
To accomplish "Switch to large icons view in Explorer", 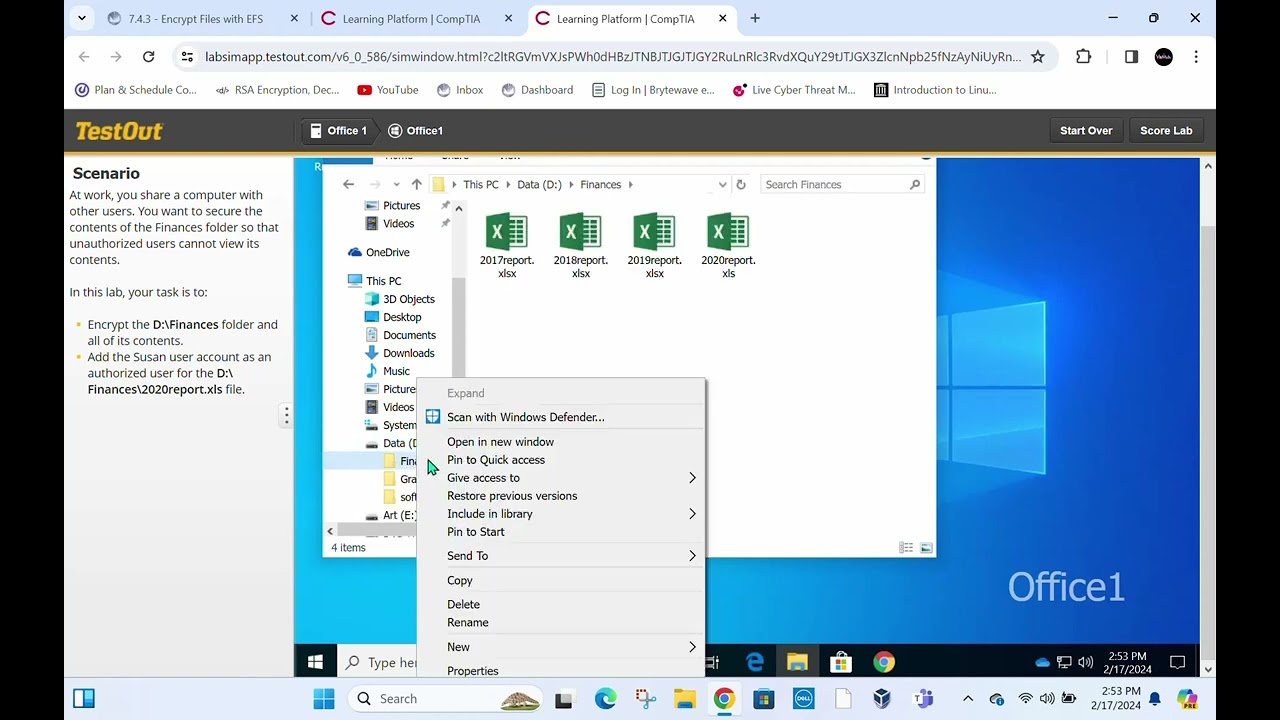I will pos(927,547).
